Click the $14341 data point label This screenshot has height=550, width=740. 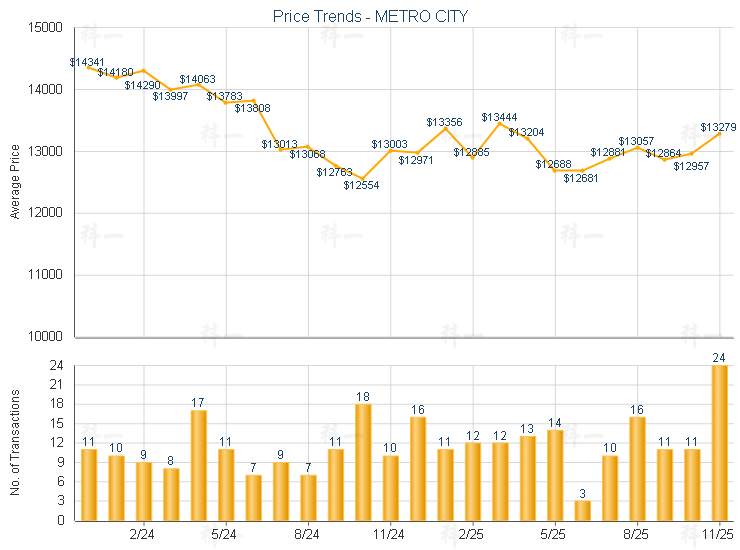87,62
